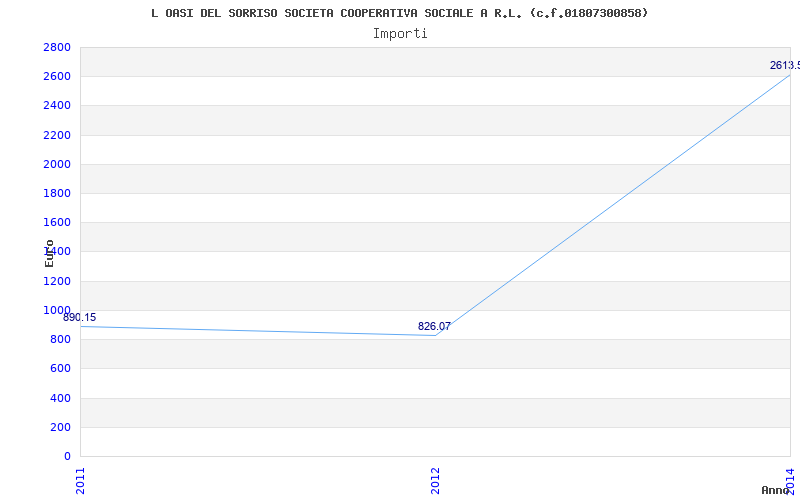The width and height of the screenshot is (800, 500).
Task: Click the 1600 y-axis tick label
Action: [57, 222]
